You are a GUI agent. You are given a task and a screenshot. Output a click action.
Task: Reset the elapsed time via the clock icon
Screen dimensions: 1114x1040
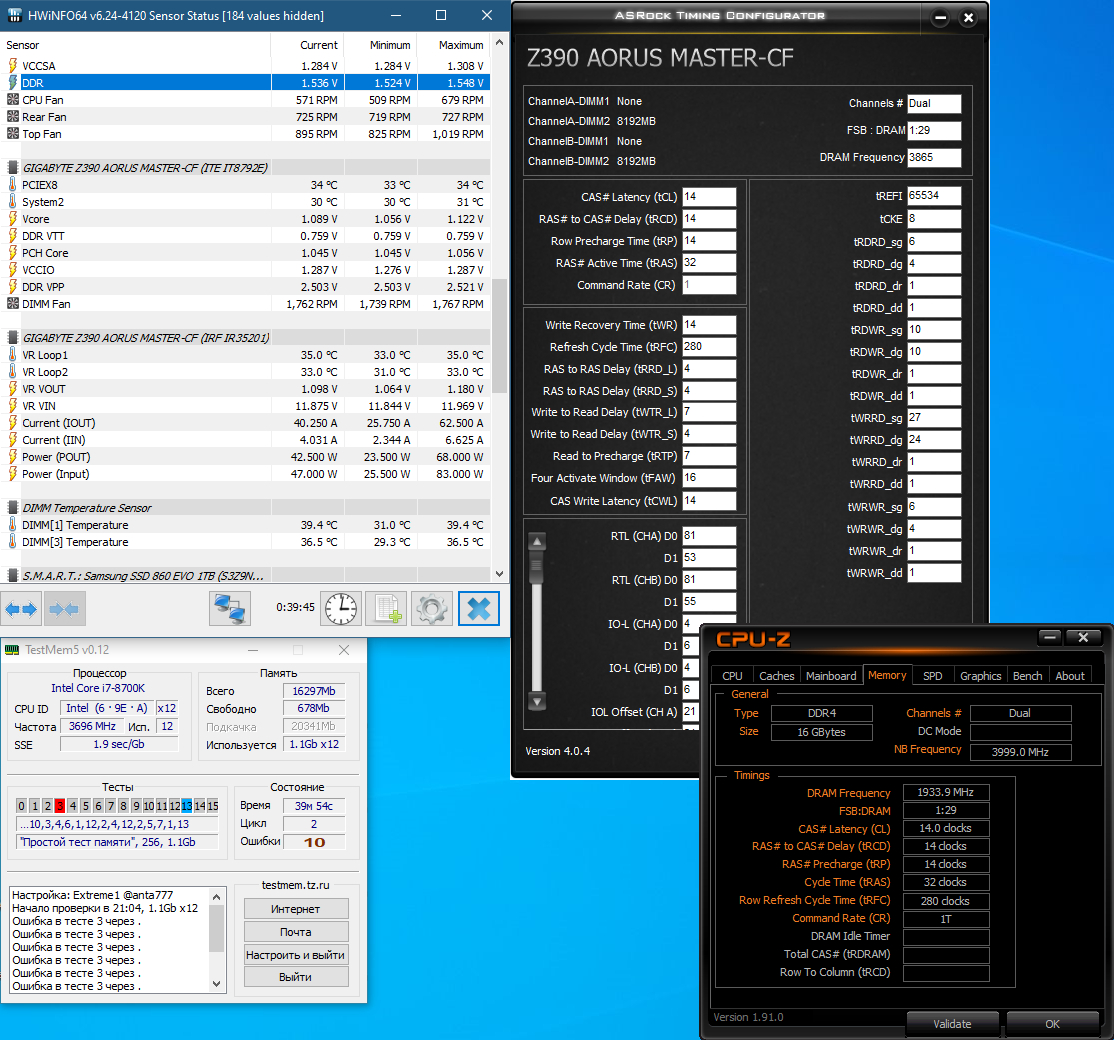342,609
